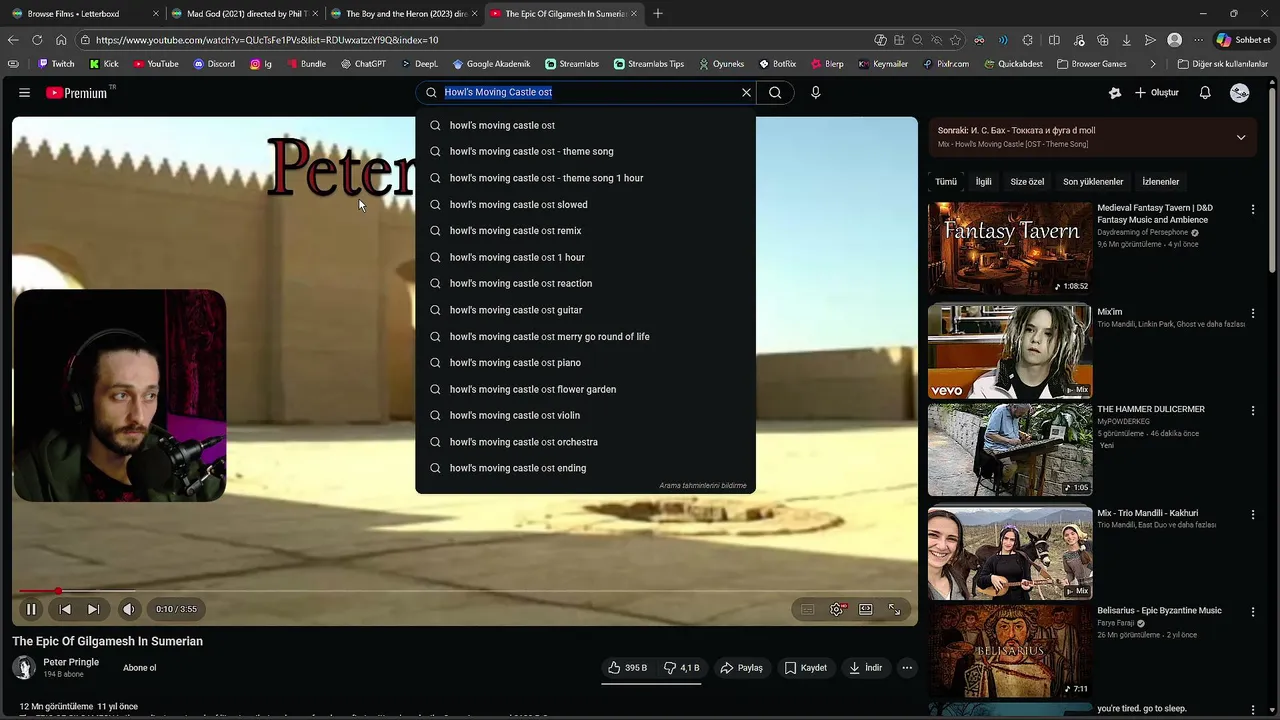Switch to Browse Films Letterboxd tab
The height and width of the screenshot is (720, 1280).
point(84,14)
